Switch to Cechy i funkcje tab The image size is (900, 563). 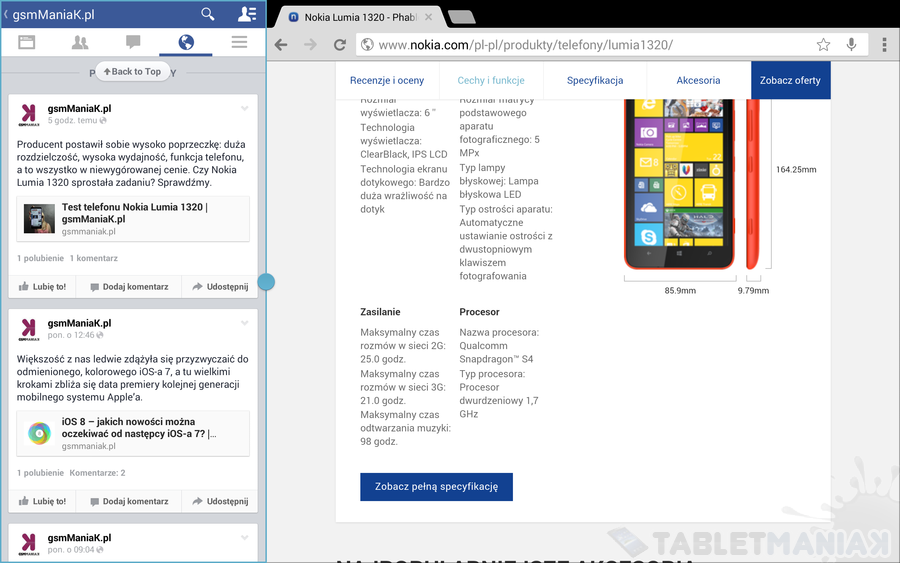[491, 80]
